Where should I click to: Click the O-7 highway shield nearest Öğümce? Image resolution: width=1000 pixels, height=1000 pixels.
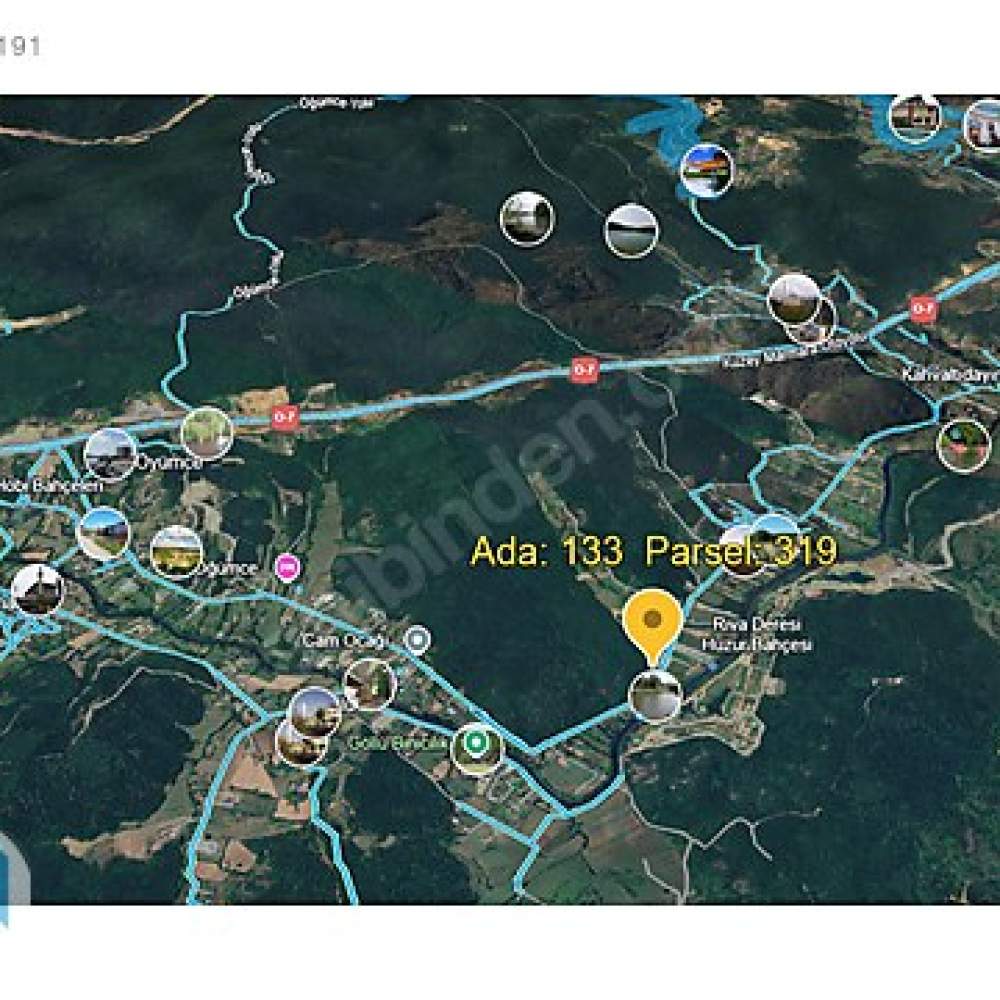(284, 416)
